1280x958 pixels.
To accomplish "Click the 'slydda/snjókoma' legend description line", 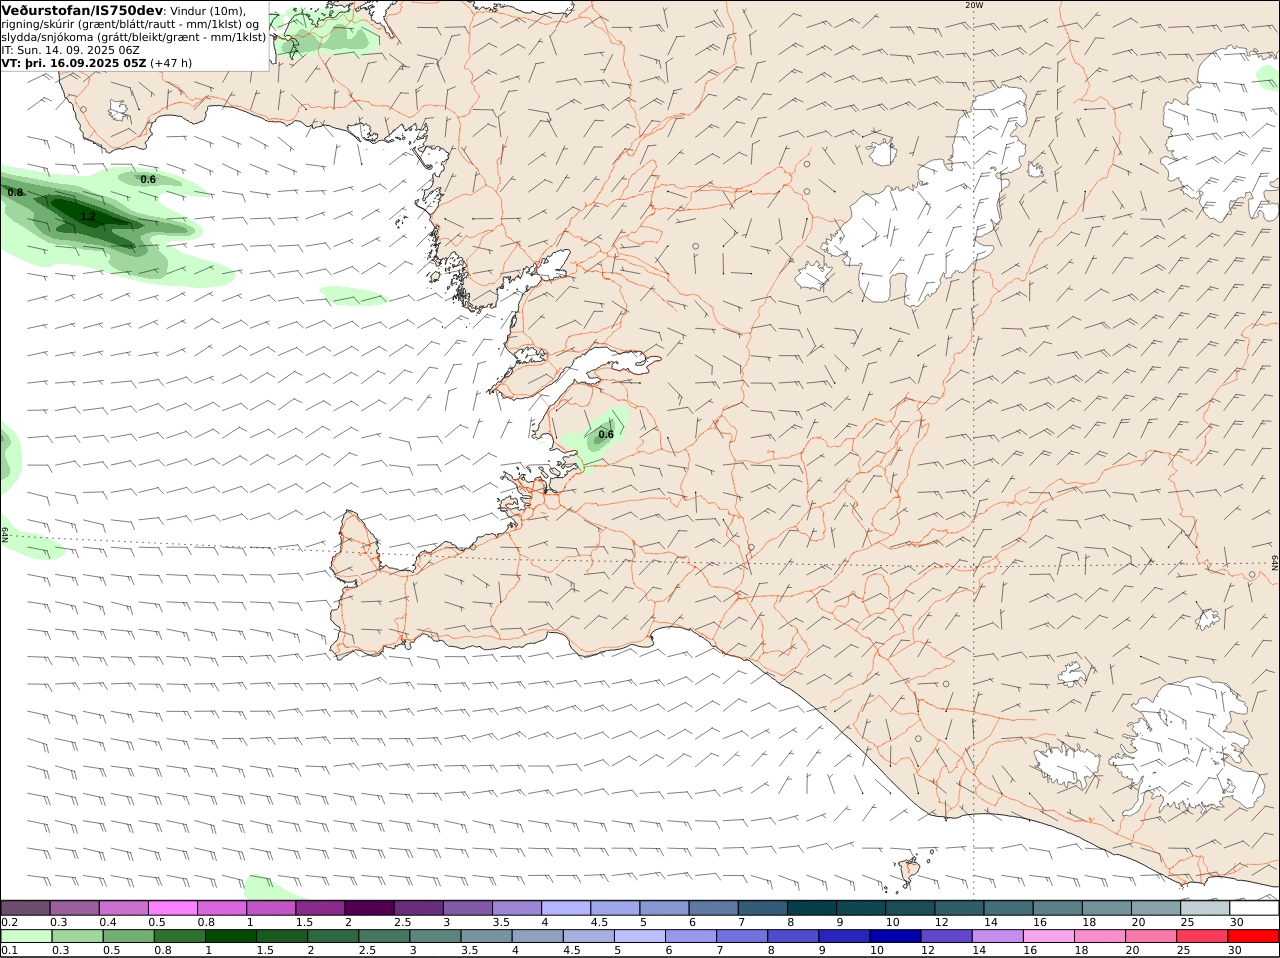I will click(133, 37).
